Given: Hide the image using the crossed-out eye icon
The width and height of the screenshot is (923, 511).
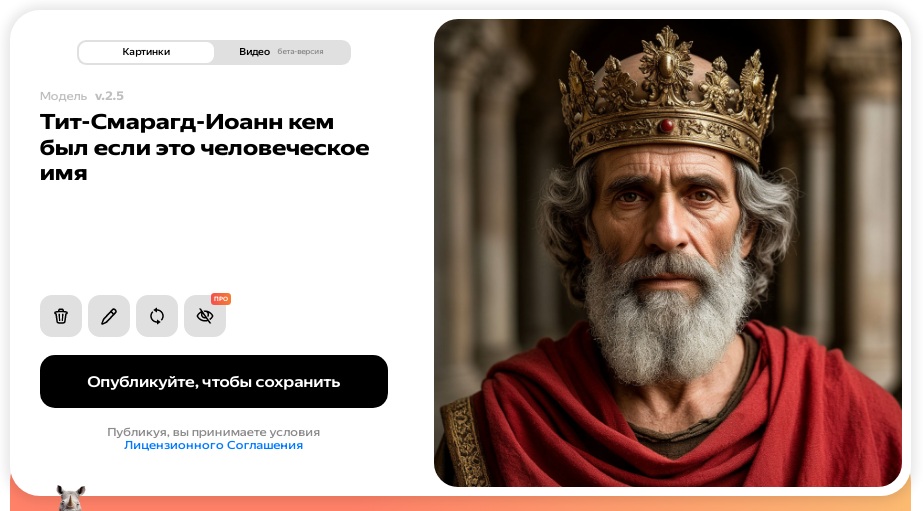Looking at the screenshot, I should [x=205, y=316].
